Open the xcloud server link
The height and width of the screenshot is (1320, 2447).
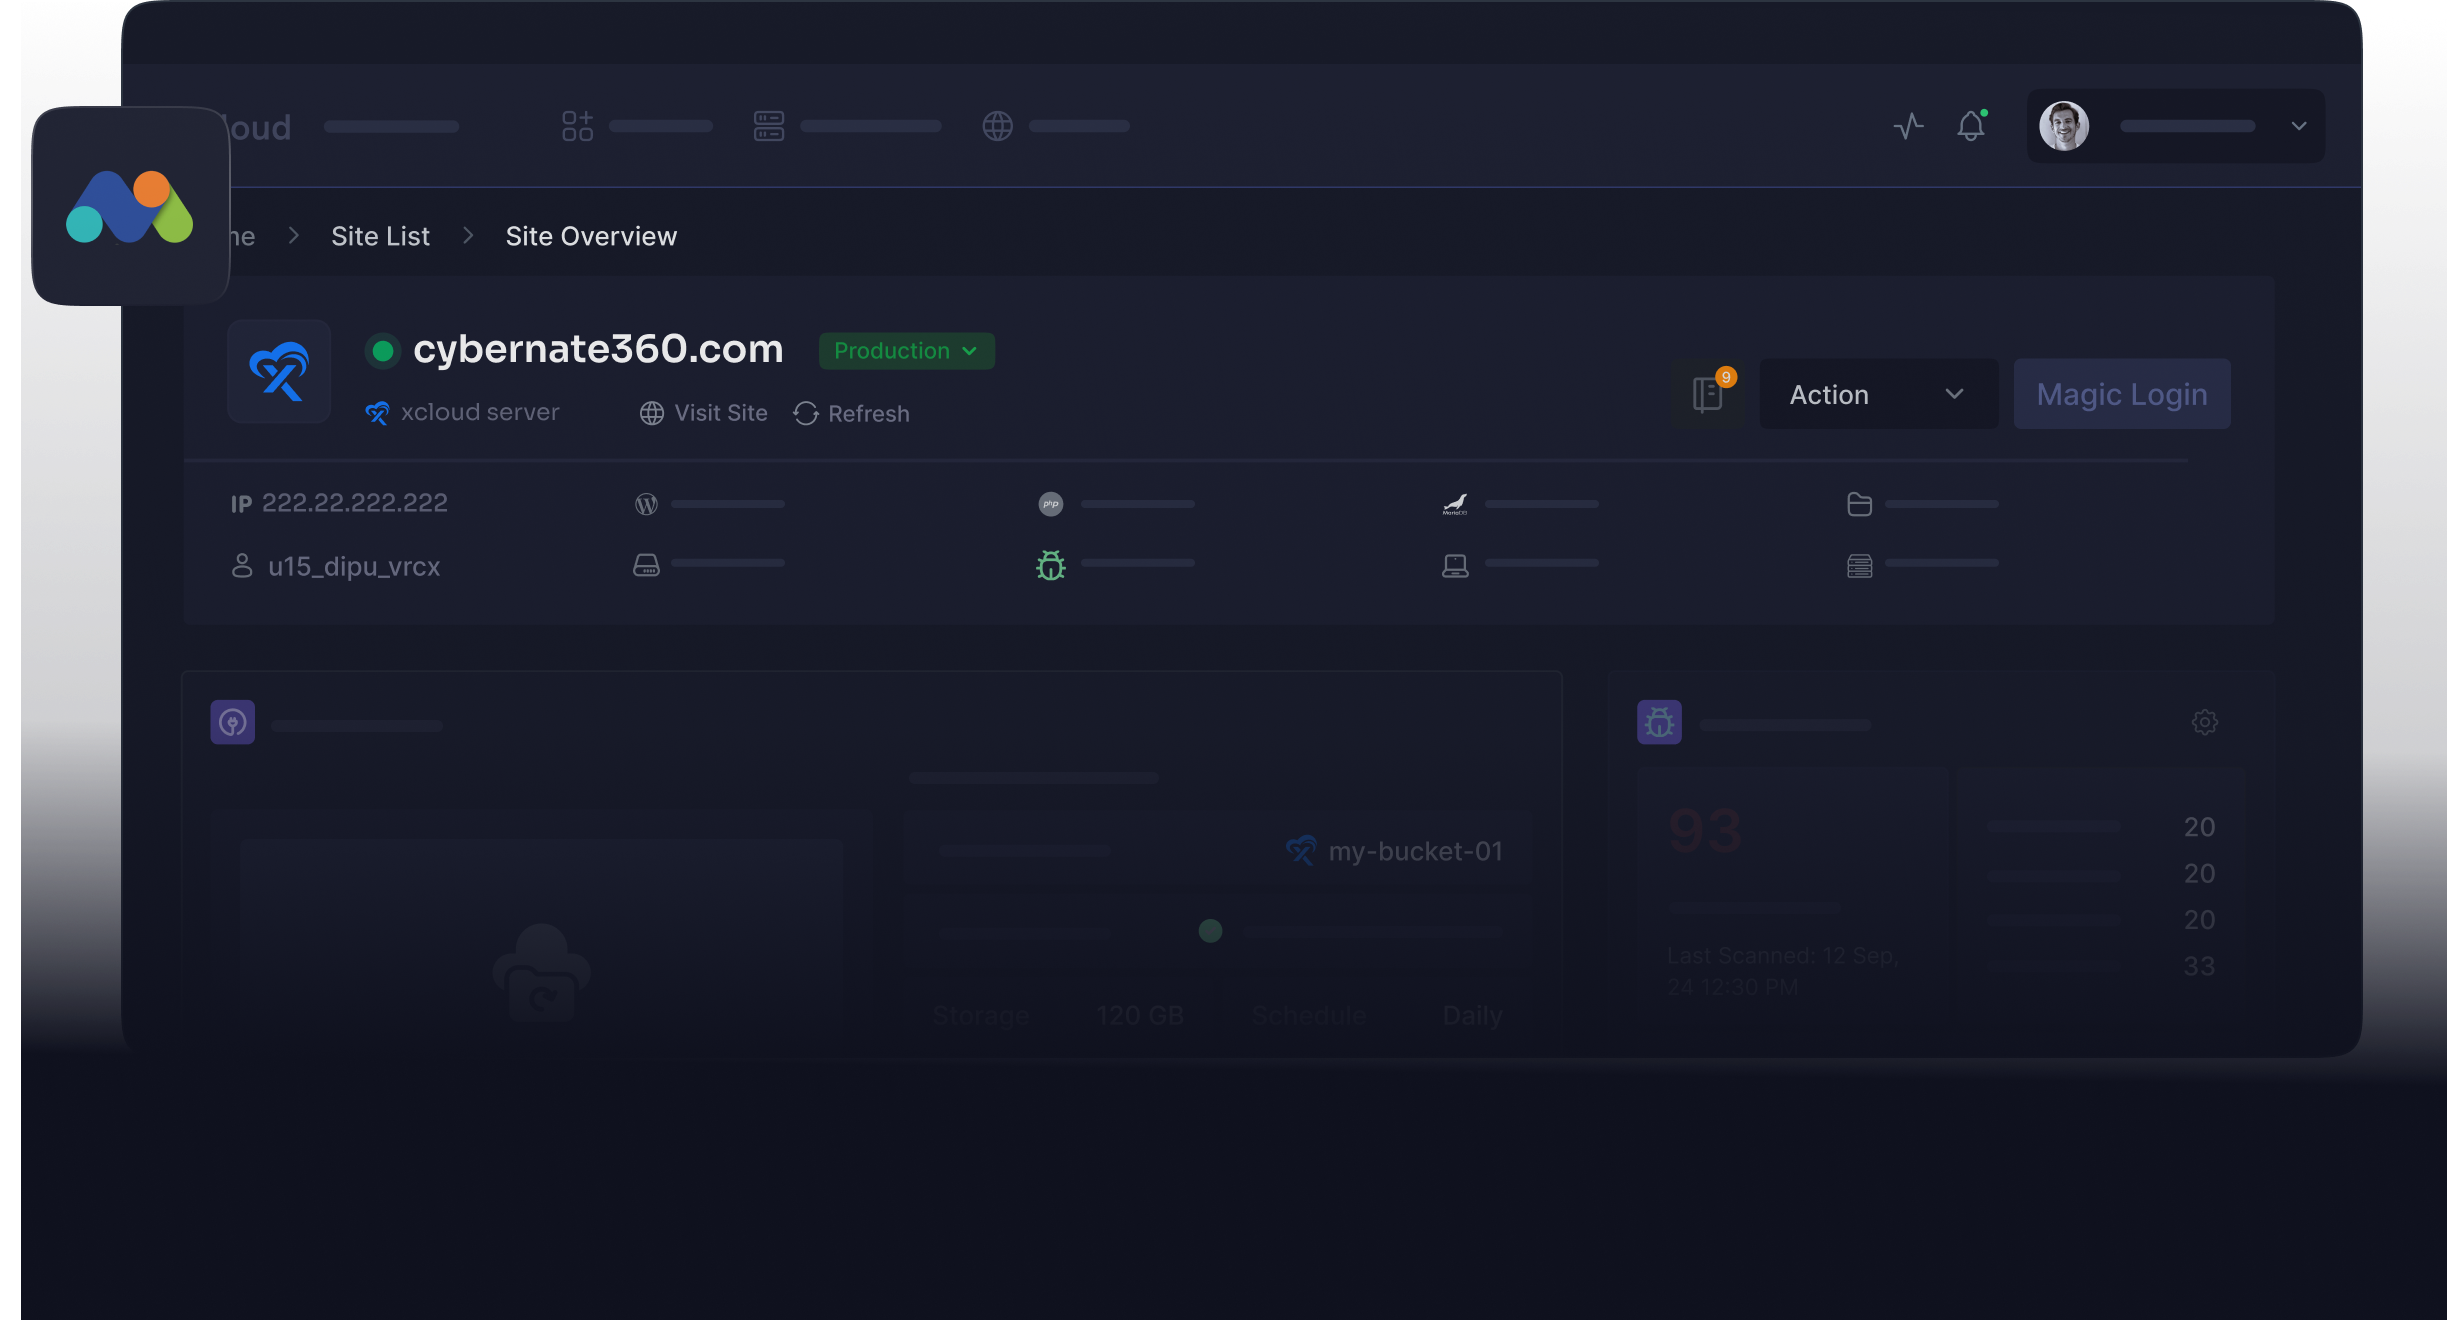tap(462, 412)
